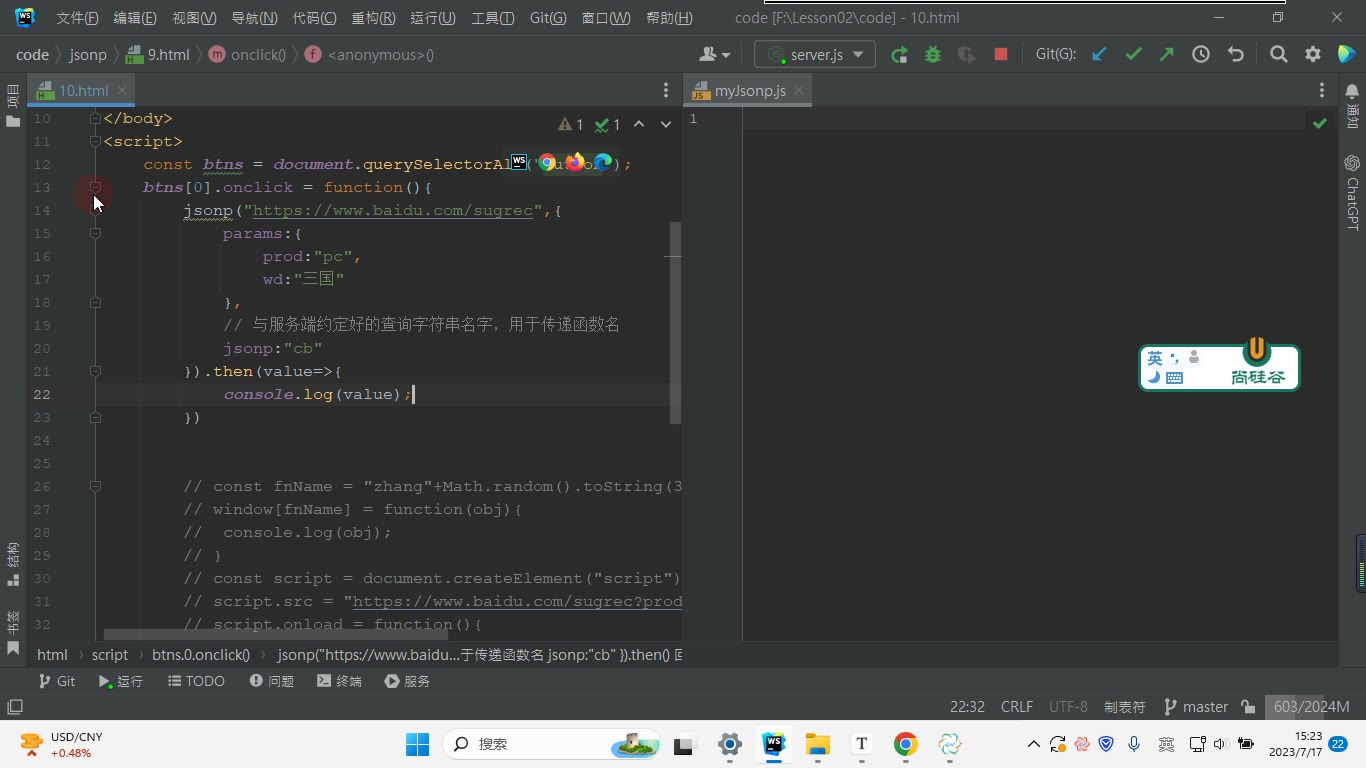
Task: Open the 问题 problems tool window
Action: pos(271,681)
